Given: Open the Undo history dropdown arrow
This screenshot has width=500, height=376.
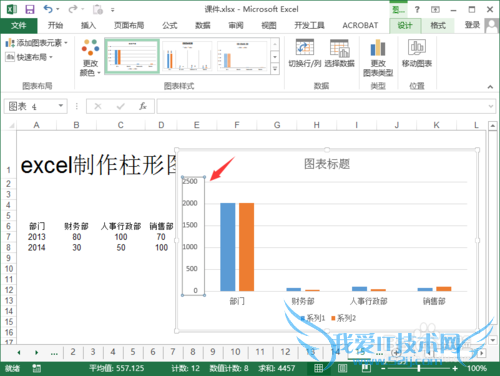Looking at the screenshot, I should (58, 9).
